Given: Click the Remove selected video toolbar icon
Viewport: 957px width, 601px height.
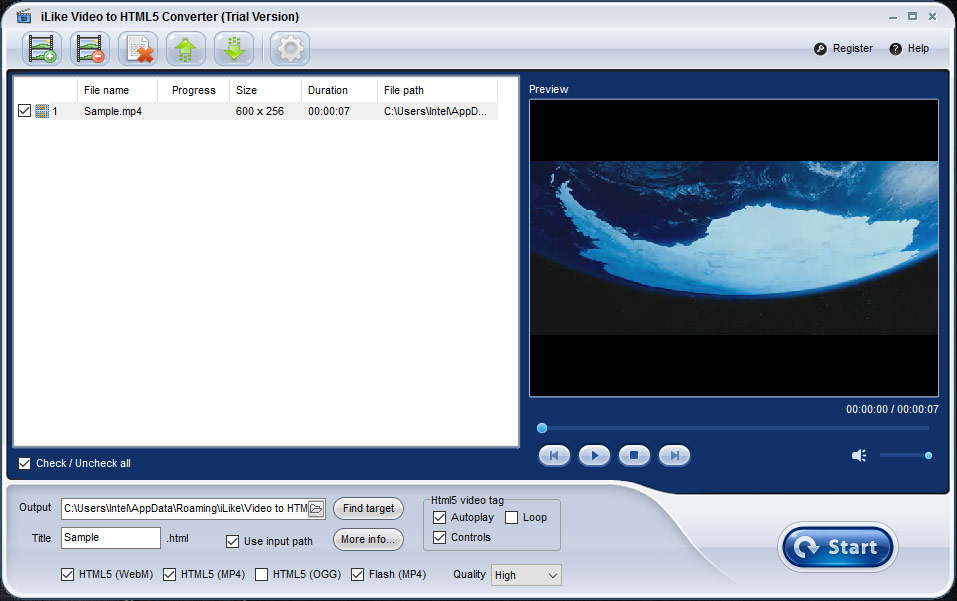Looking at the screenshot, I should click(x=90, y=48).
